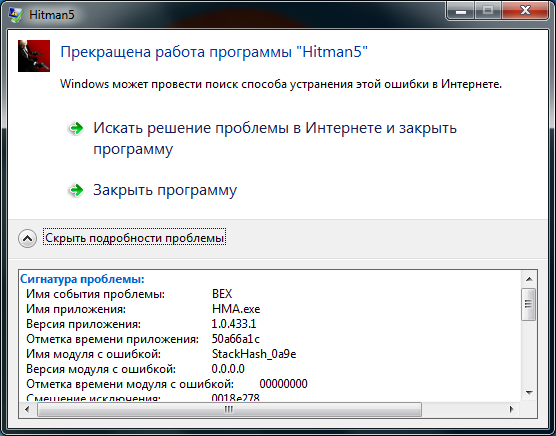Viewport: 556px width, 436px height.
Task: Choose "Закрыть программу" option
Action: (x=165, y=190)
